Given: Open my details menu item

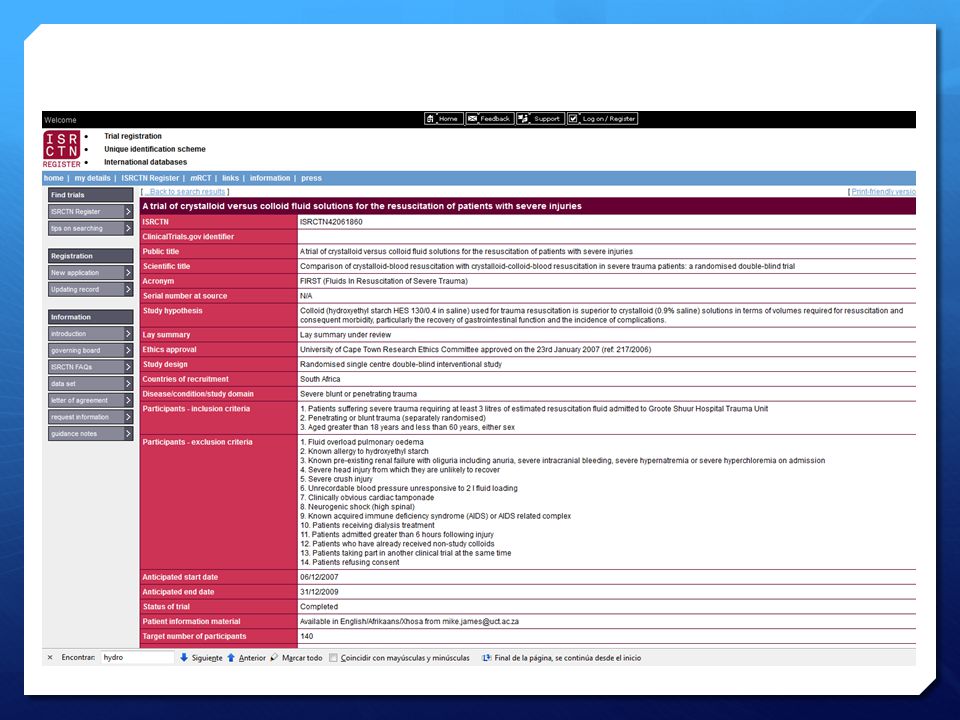Looking at the screenshot, I should coord(92,178).
